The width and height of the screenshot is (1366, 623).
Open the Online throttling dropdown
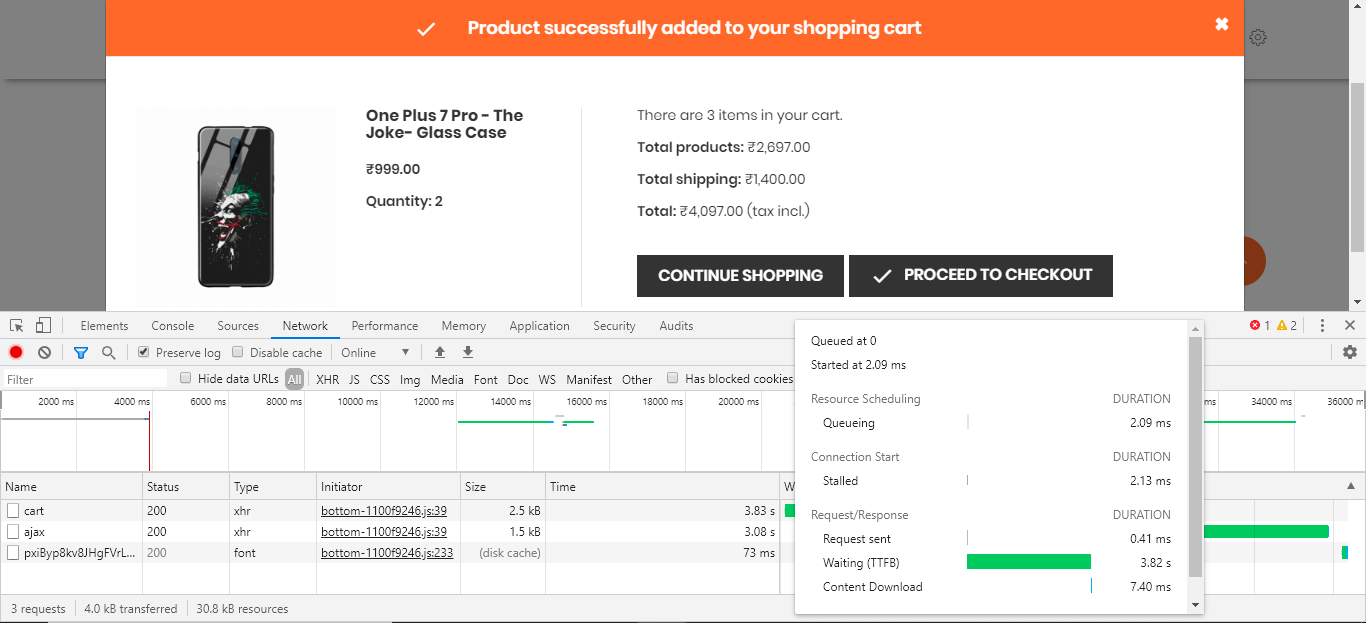pyautogui.click(x=375, y=352)
